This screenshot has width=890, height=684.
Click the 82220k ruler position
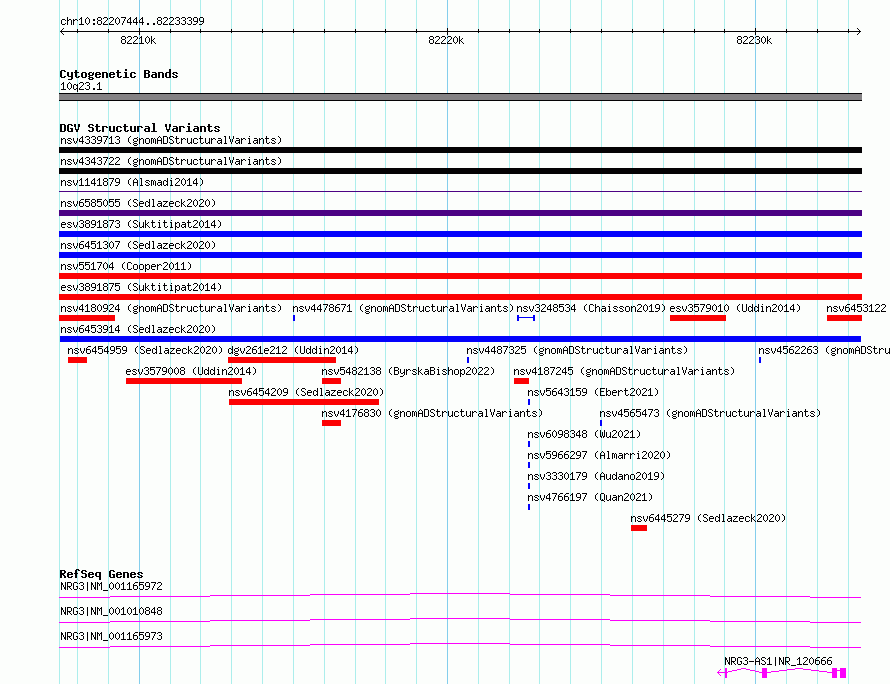click(446, 40)
